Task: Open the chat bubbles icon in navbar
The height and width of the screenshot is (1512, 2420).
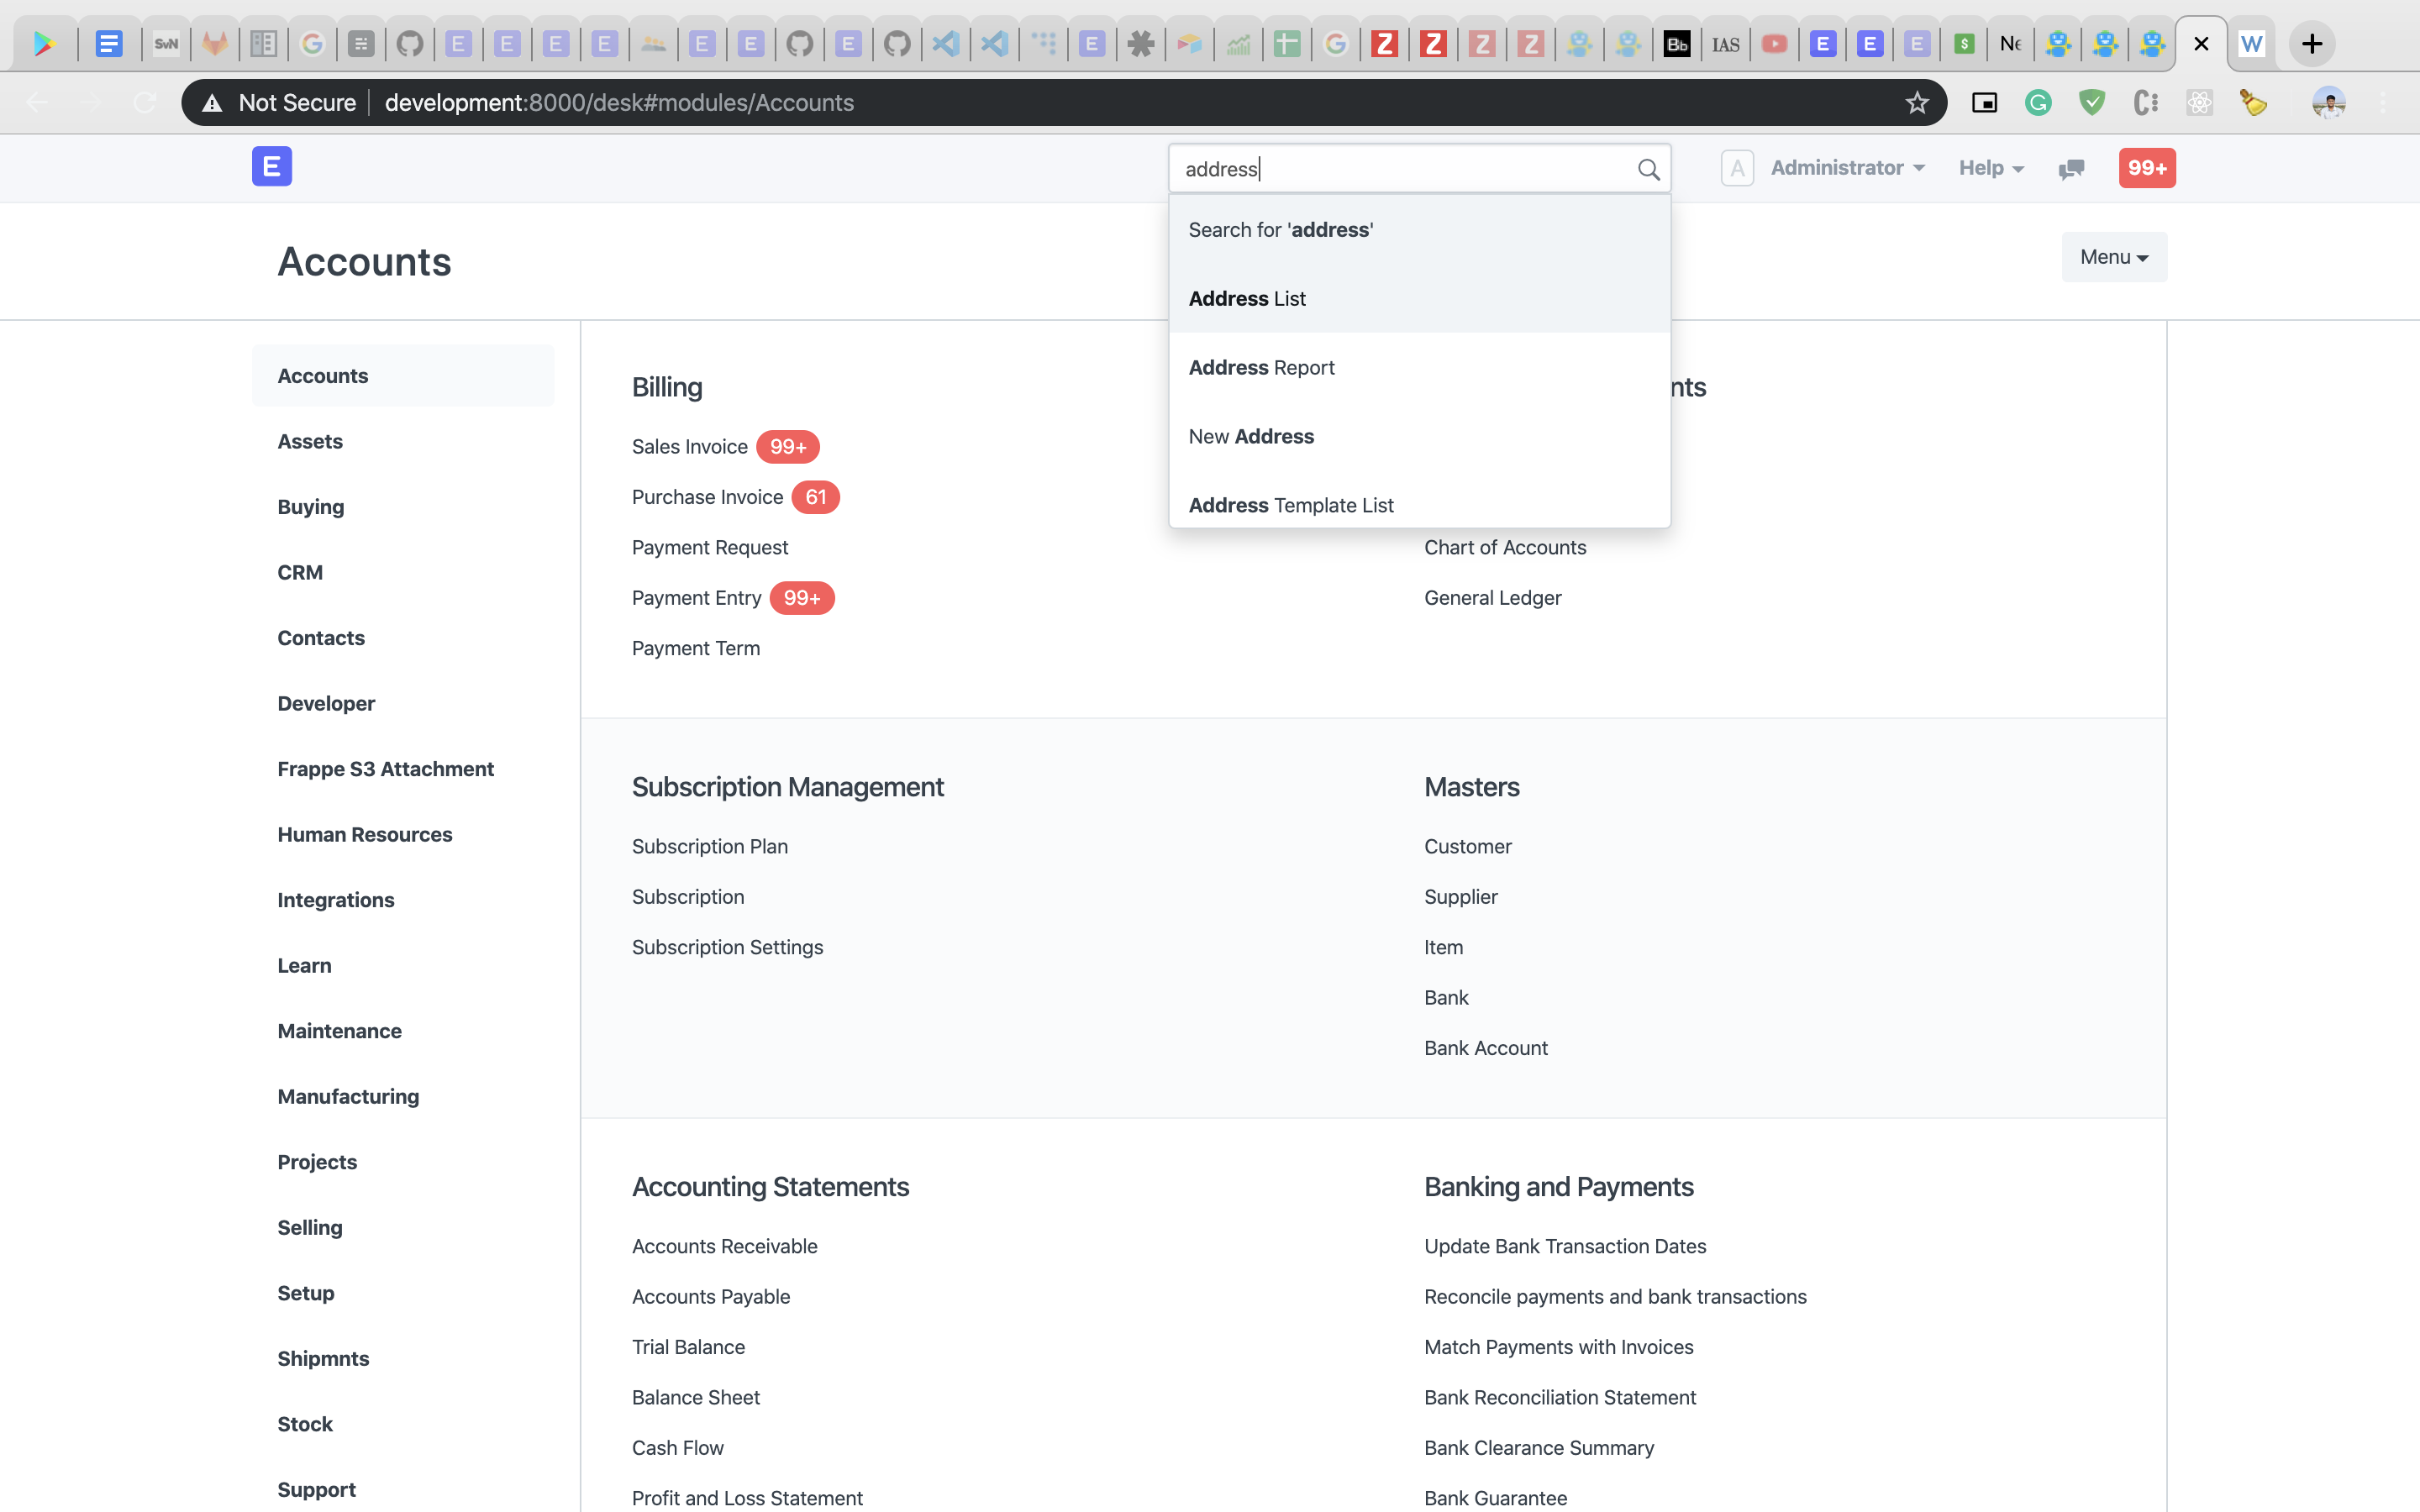Action: [2071, 169]
